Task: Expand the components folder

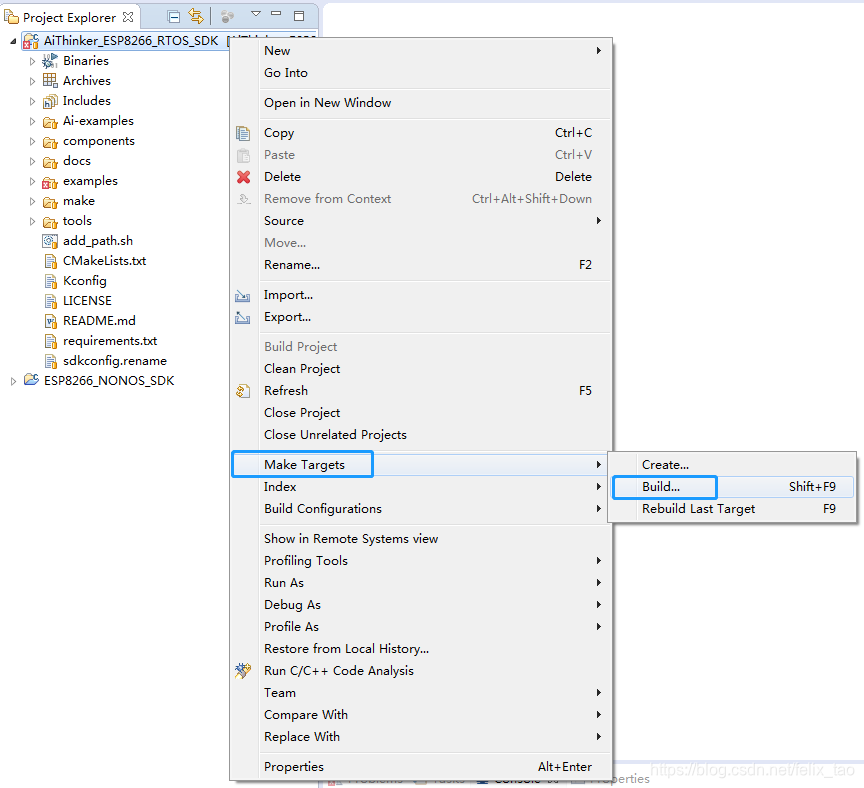Action: (32, 142)
